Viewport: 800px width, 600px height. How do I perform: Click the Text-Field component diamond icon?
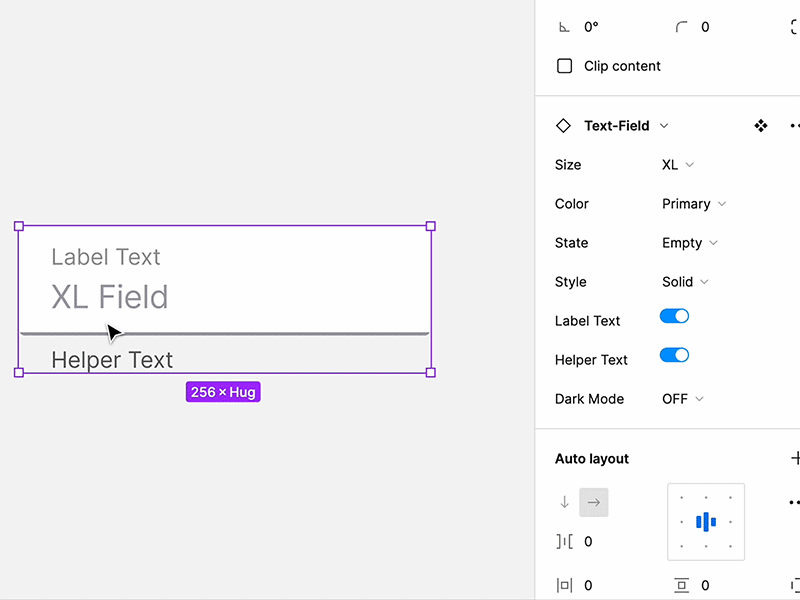click(x=563, y=126)
